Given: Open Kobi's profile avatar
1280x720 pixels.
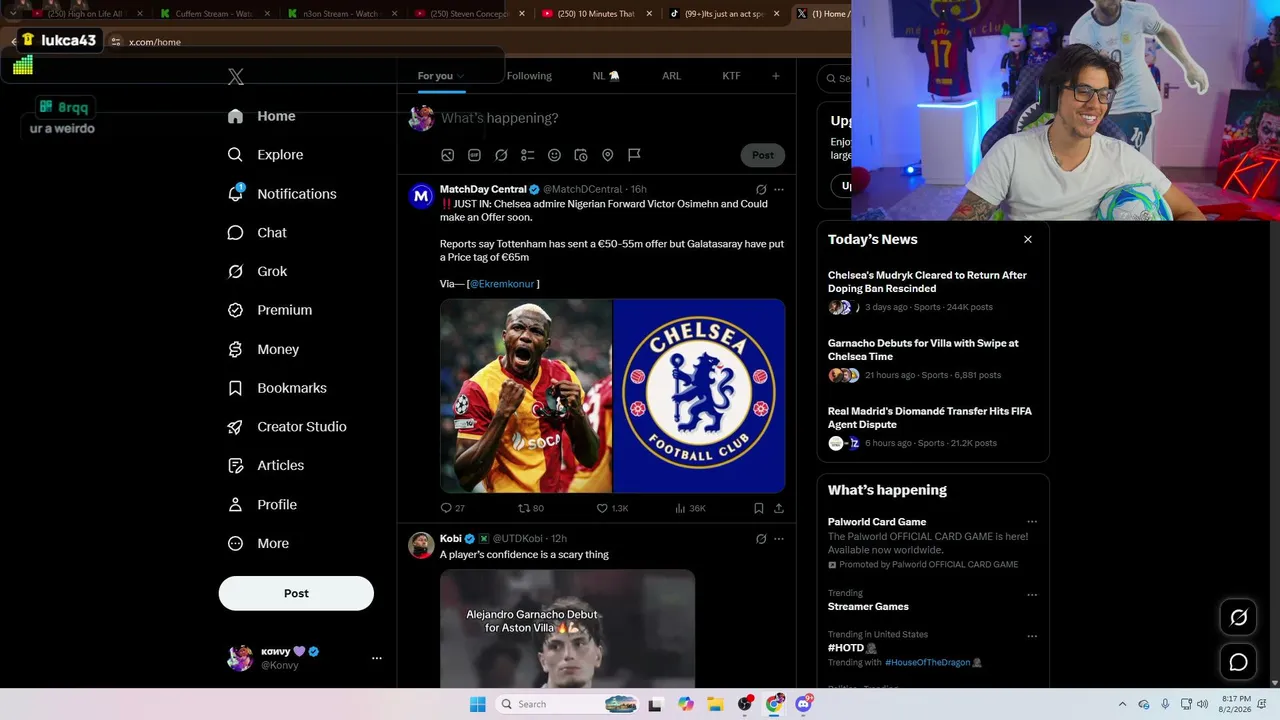Looking at the screenshot, I should click(421, 545).
